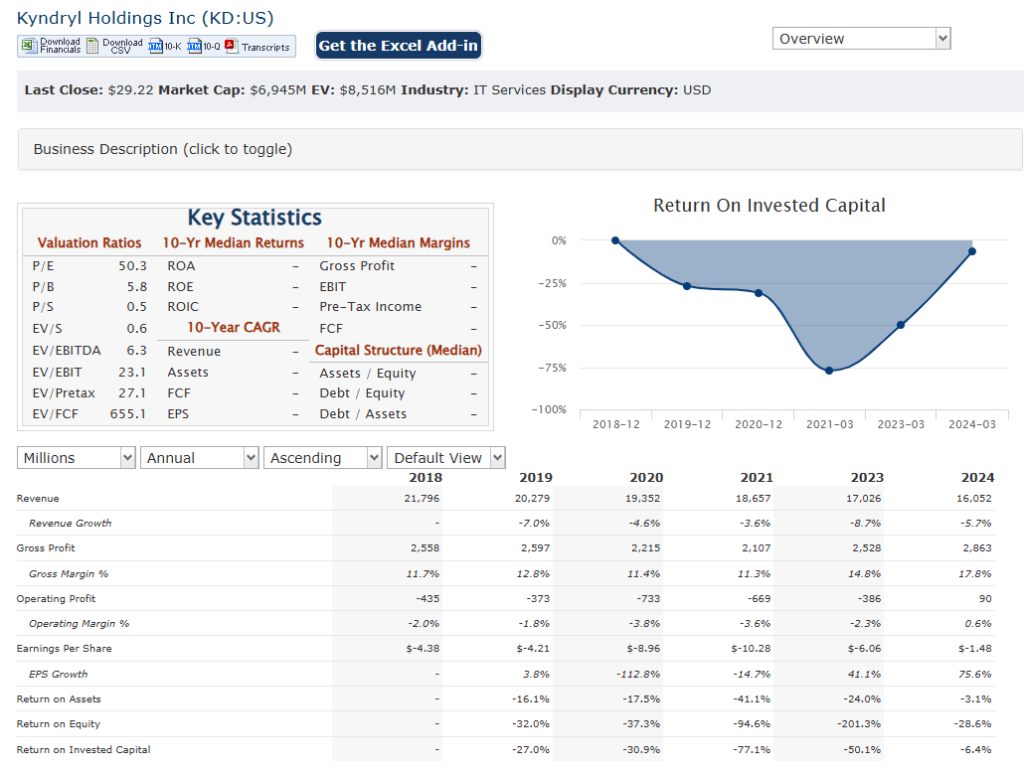This screenshot has width=1024, height=772.
Task: Click the EV/Pretax value 27.1
Action: click(133, 393)
